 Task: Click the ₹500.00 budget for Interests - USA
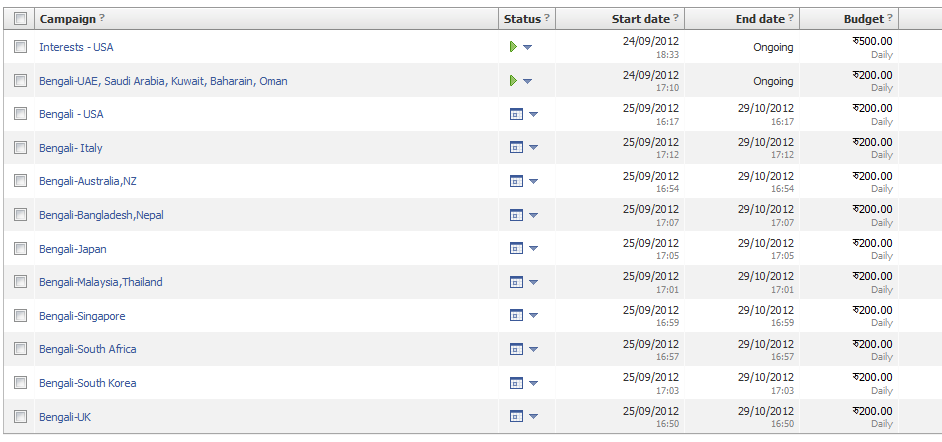[x=872, y=41]
